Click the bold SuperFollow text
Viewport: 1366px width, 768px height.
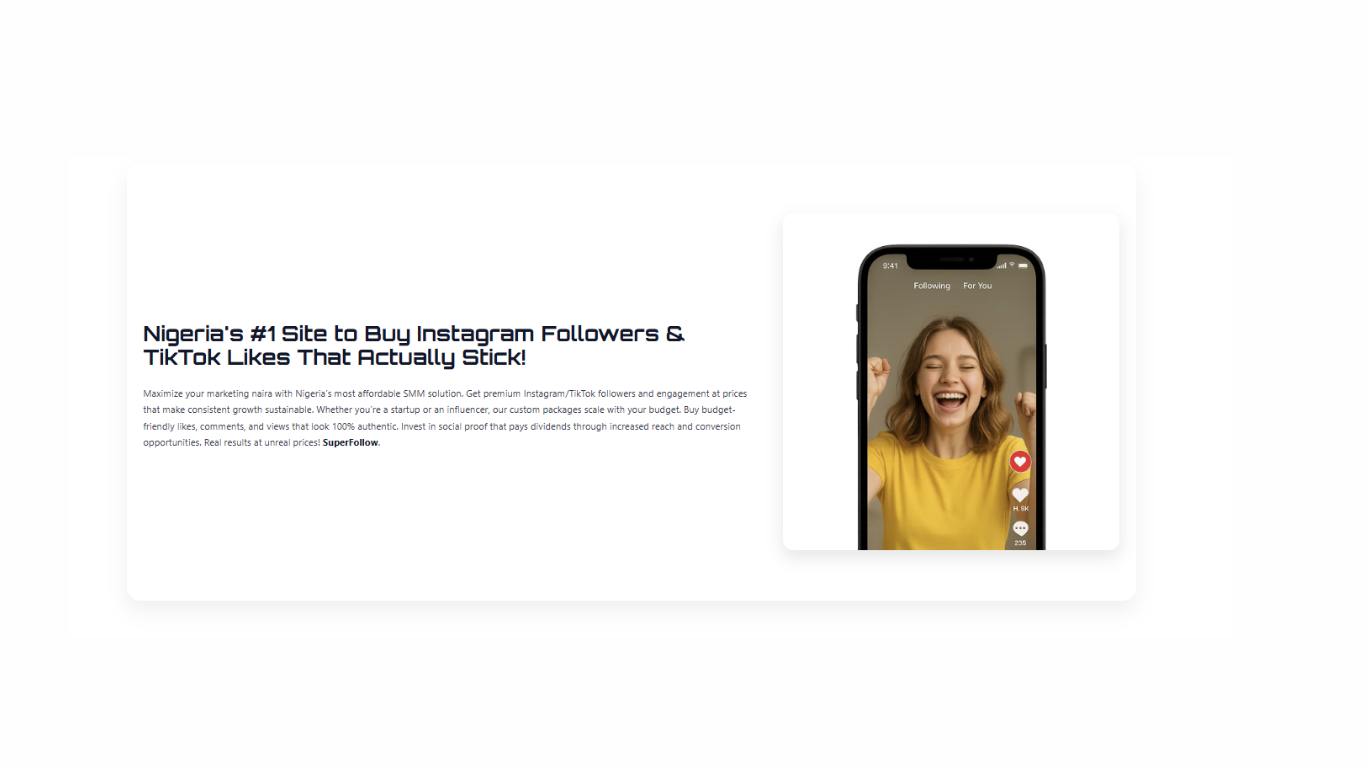pos(351,443)
